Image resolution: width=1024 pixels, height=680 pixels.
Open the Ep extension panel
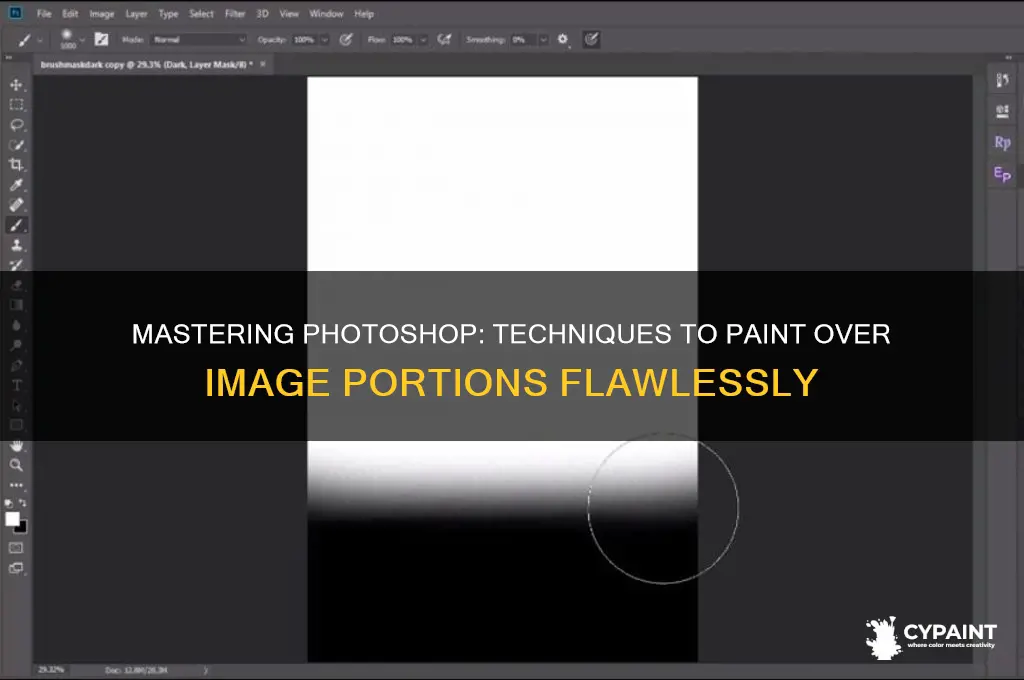click(x=1002, y=174)
